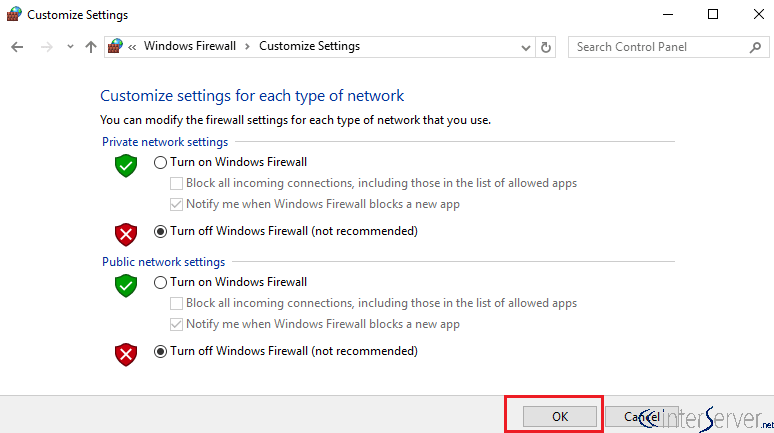Toggle Notify me checkbox under Private network
The image size is (774, 433).
point(176,204)
